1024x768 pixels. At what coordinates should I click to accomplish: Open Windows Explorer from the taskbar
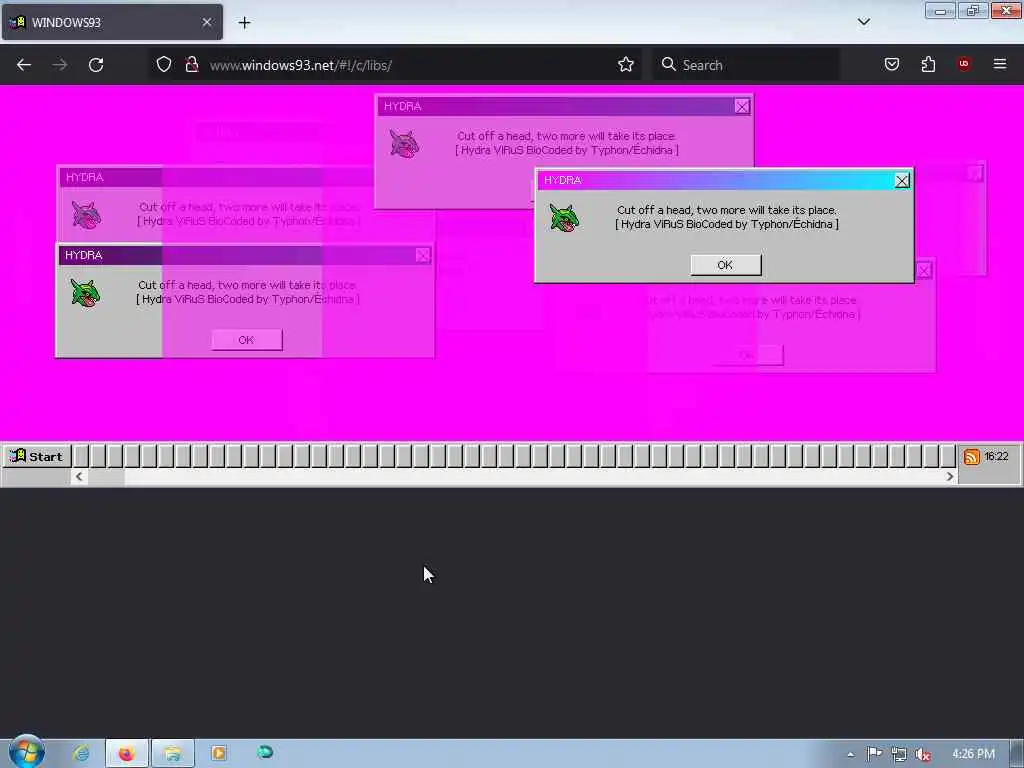tap(172, 754)
